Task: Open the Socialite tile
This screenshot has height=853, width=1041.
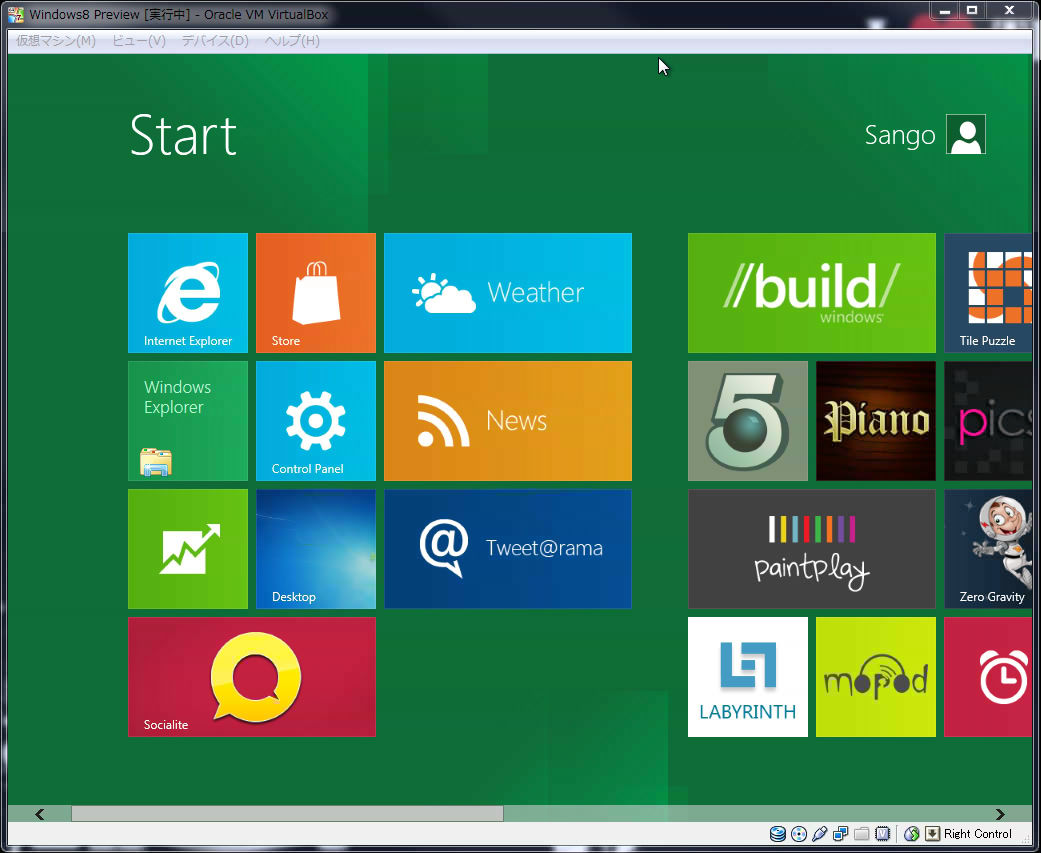Action: click(x=252, y=677)
